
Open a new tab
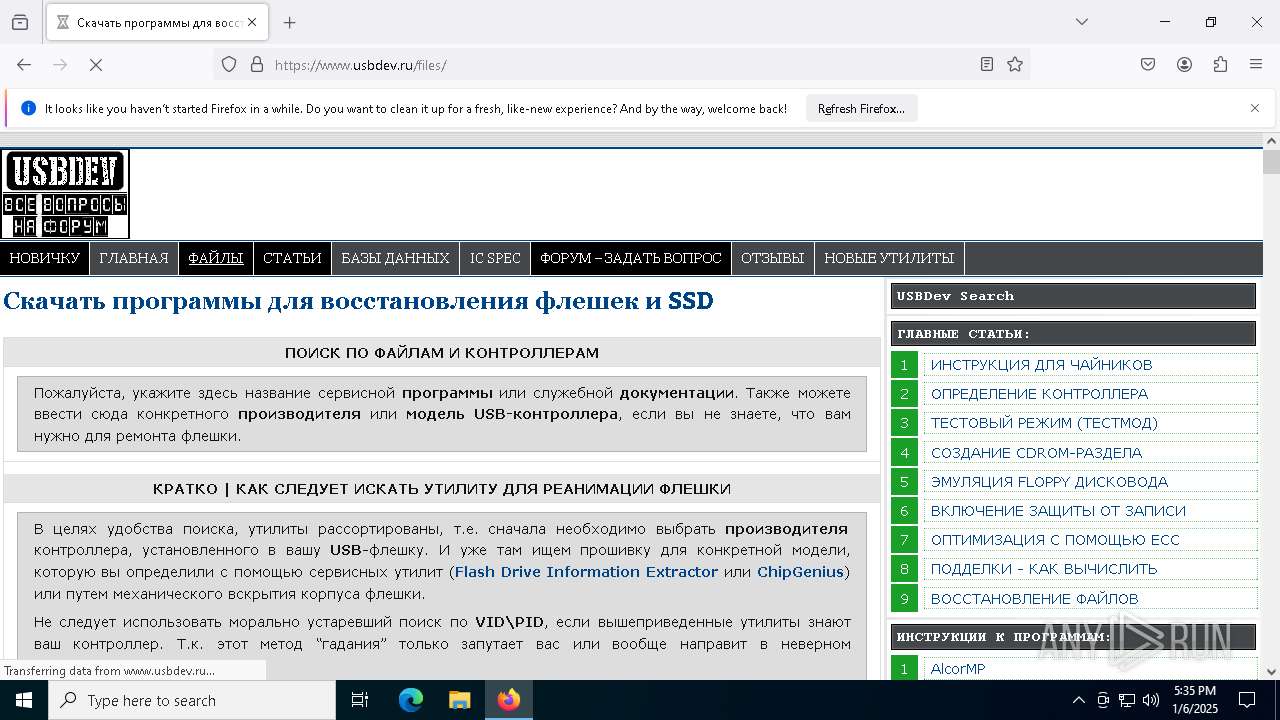(x=290, y=22)
